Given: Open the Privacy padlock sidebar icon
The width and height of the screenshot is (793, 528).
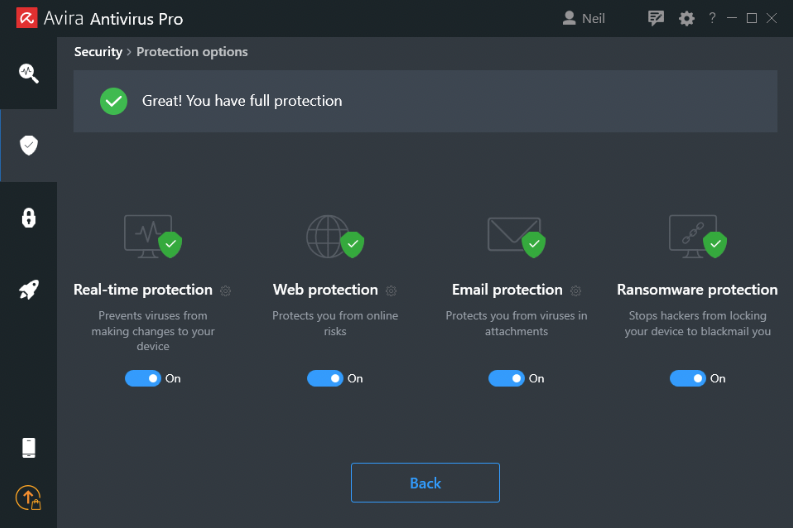Looking at the screenshot, I should 29,218.
